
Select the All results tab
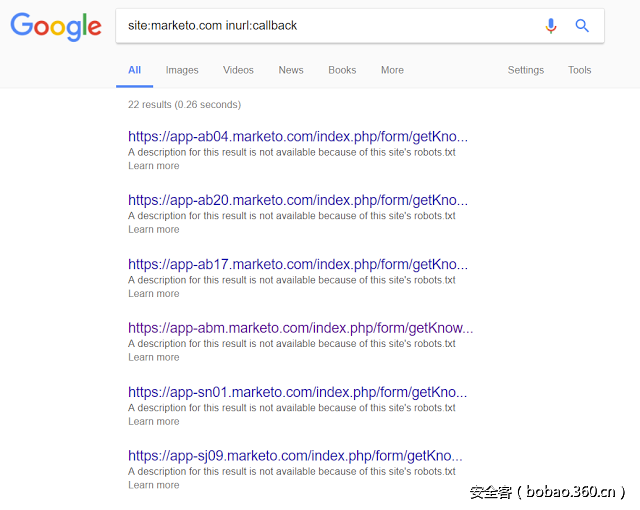point(135,70)
